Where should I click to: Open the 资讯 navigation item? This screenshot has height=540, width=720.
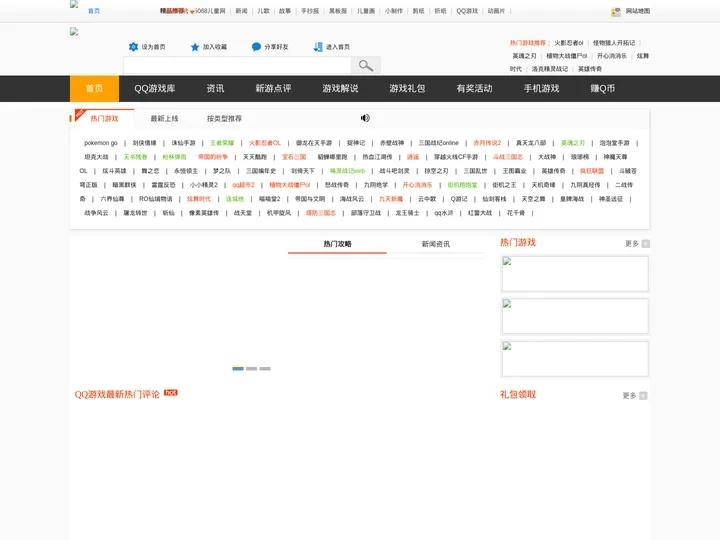(x=215, y=89)
